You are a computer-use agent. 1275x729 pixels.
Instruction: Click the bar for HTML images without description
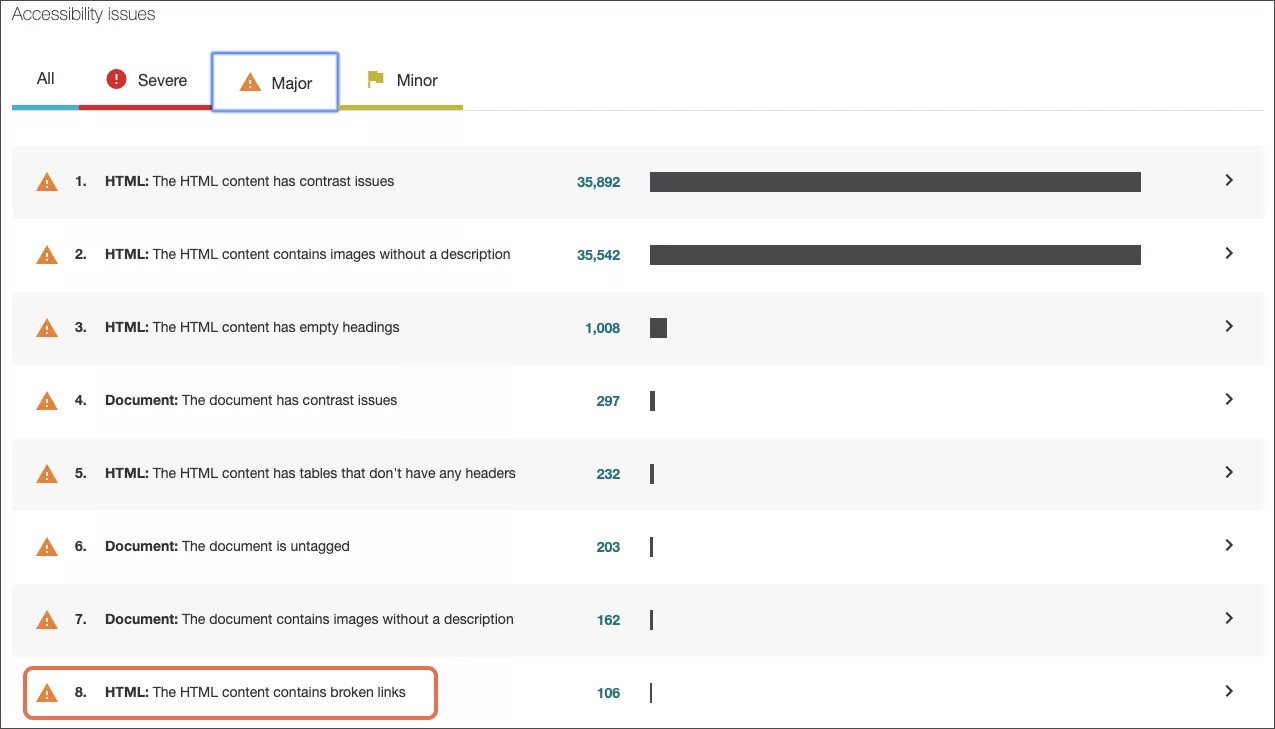894,255
